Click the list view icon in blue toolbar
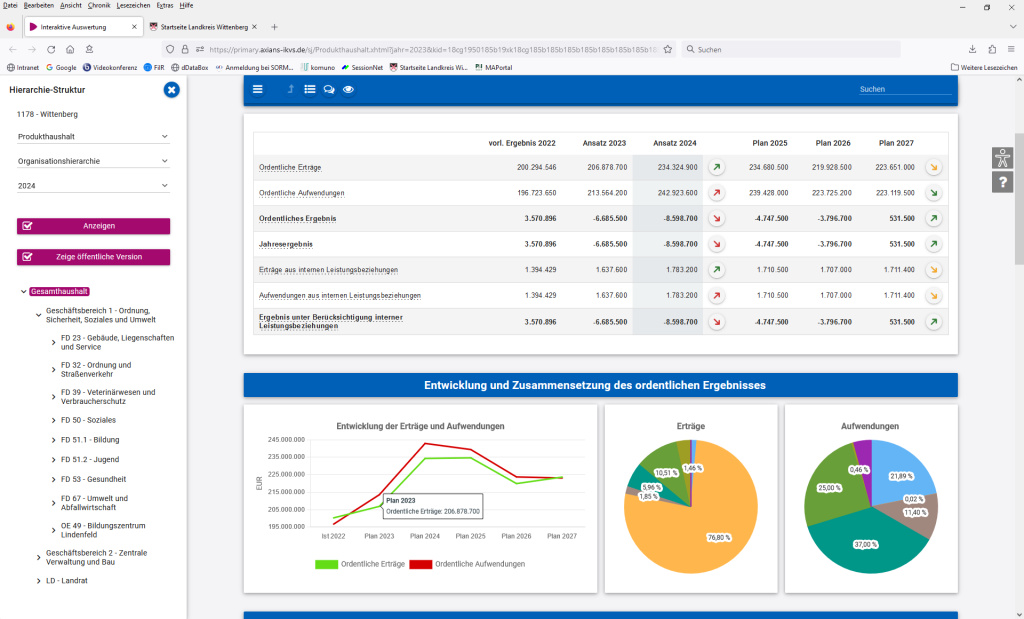This screenshot has height=619, width=1024. pyautogui.click(x=310, y=90)
